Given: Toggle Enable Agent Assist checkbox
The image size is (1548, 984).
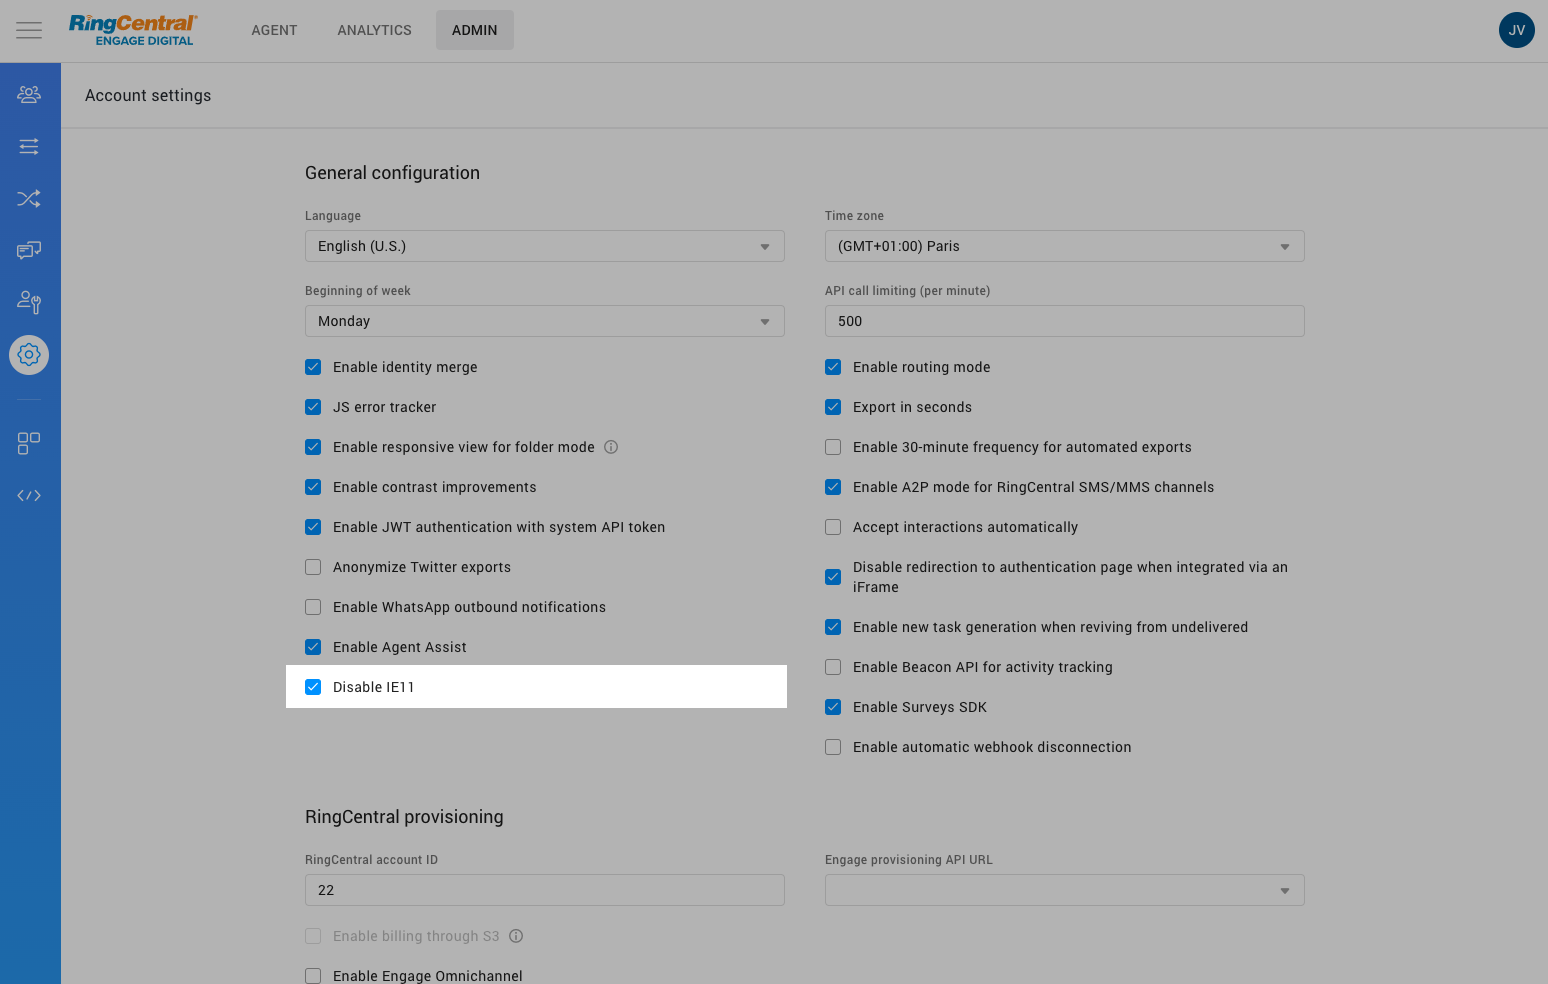Looking at the screenshot, I should point(313,647).
